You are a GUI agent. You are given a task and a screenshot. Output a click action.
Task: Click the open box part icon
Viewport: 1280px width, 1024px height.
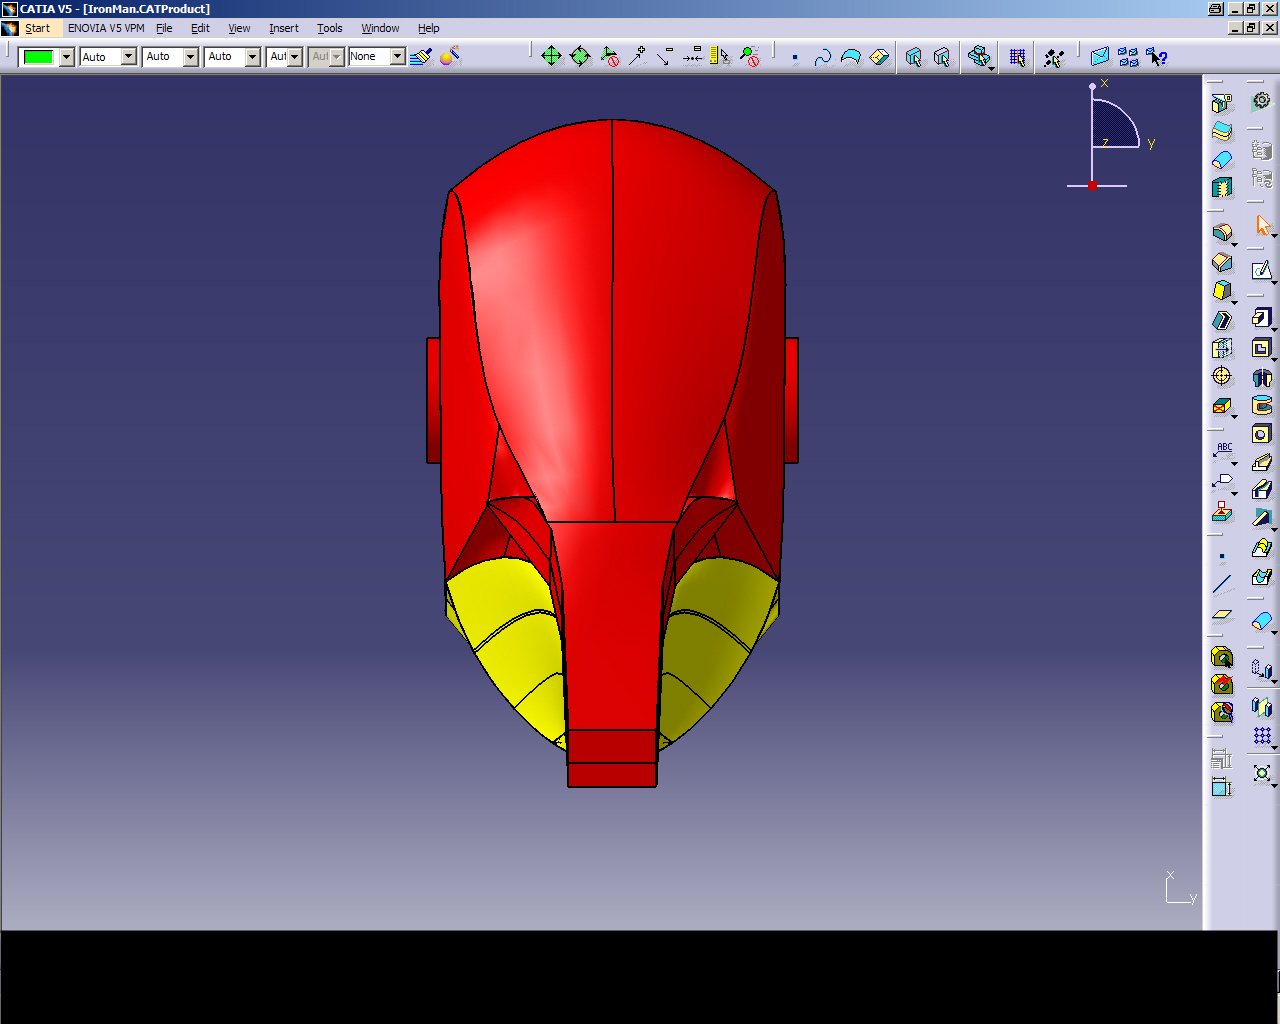coord(1221,103)
